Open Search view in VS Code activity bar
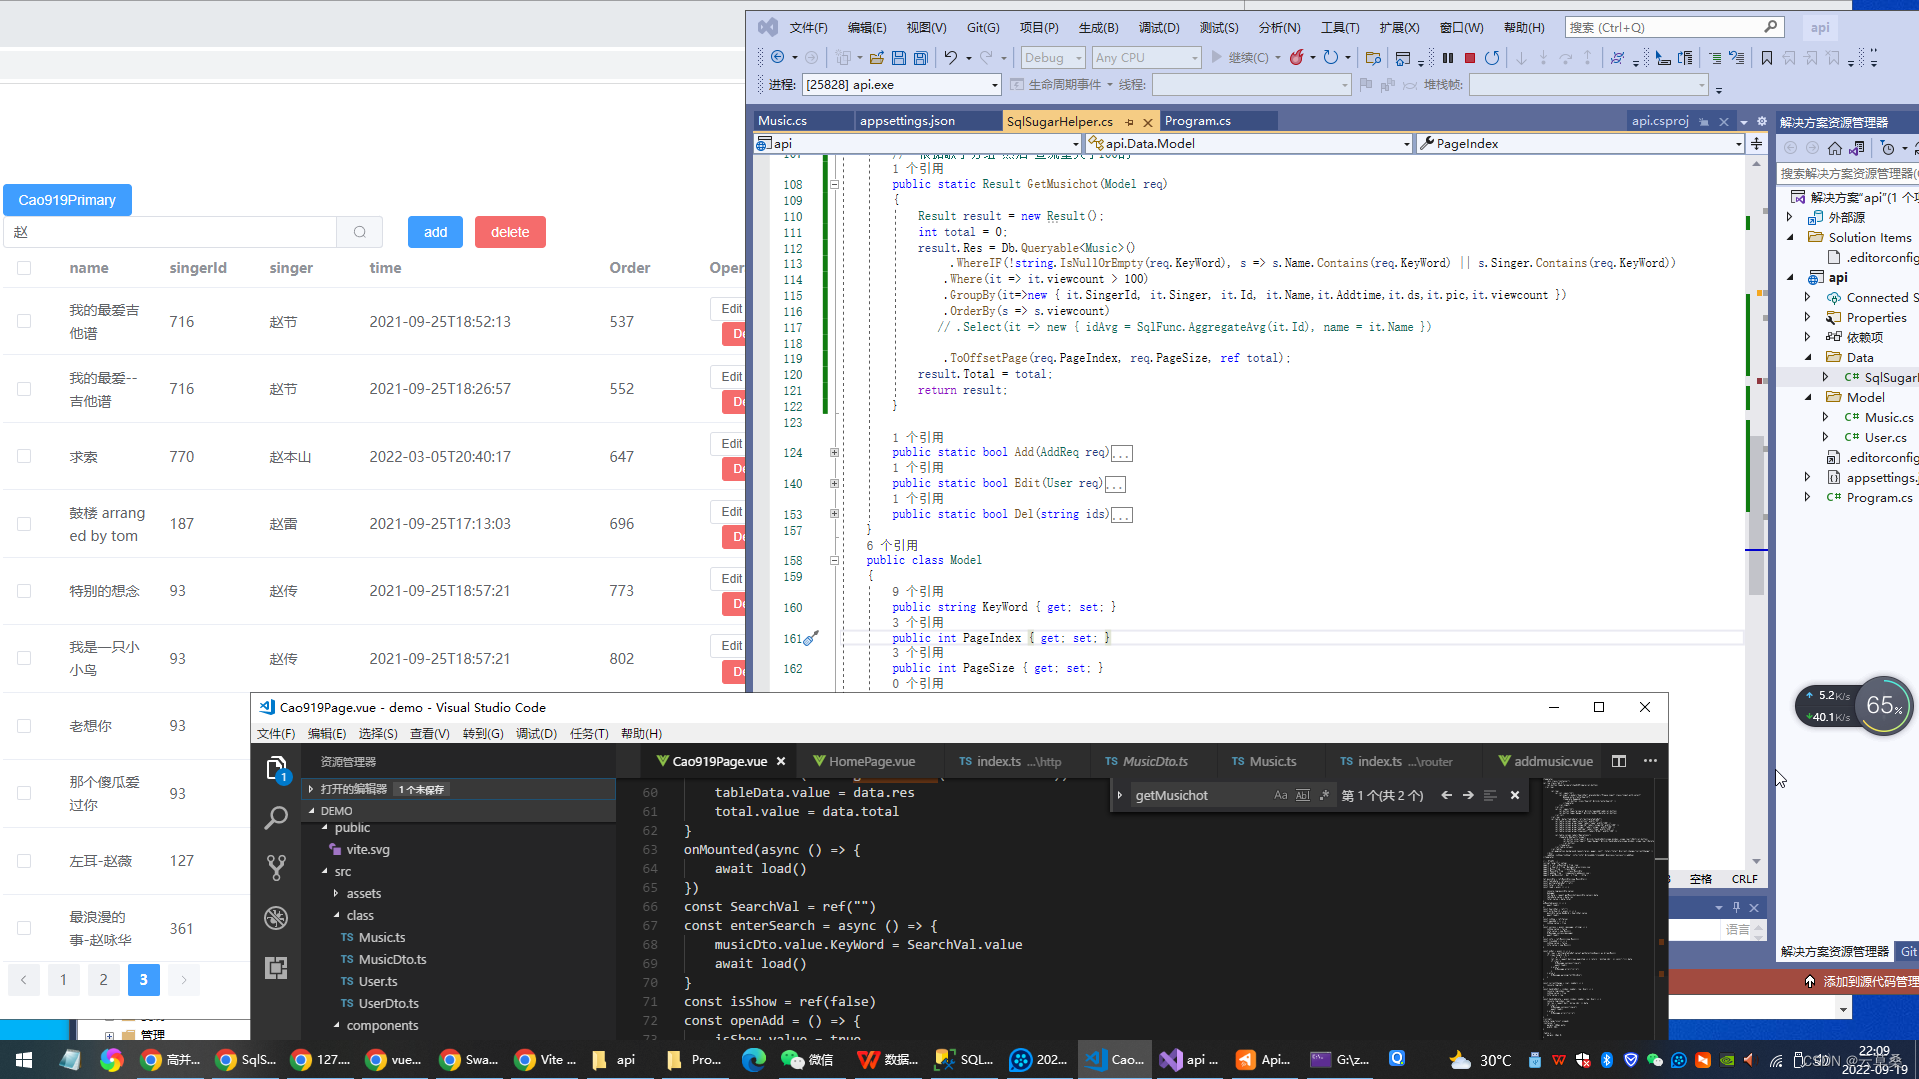The height and width of the screenshot is (1079, 1919). coord(277,818)
